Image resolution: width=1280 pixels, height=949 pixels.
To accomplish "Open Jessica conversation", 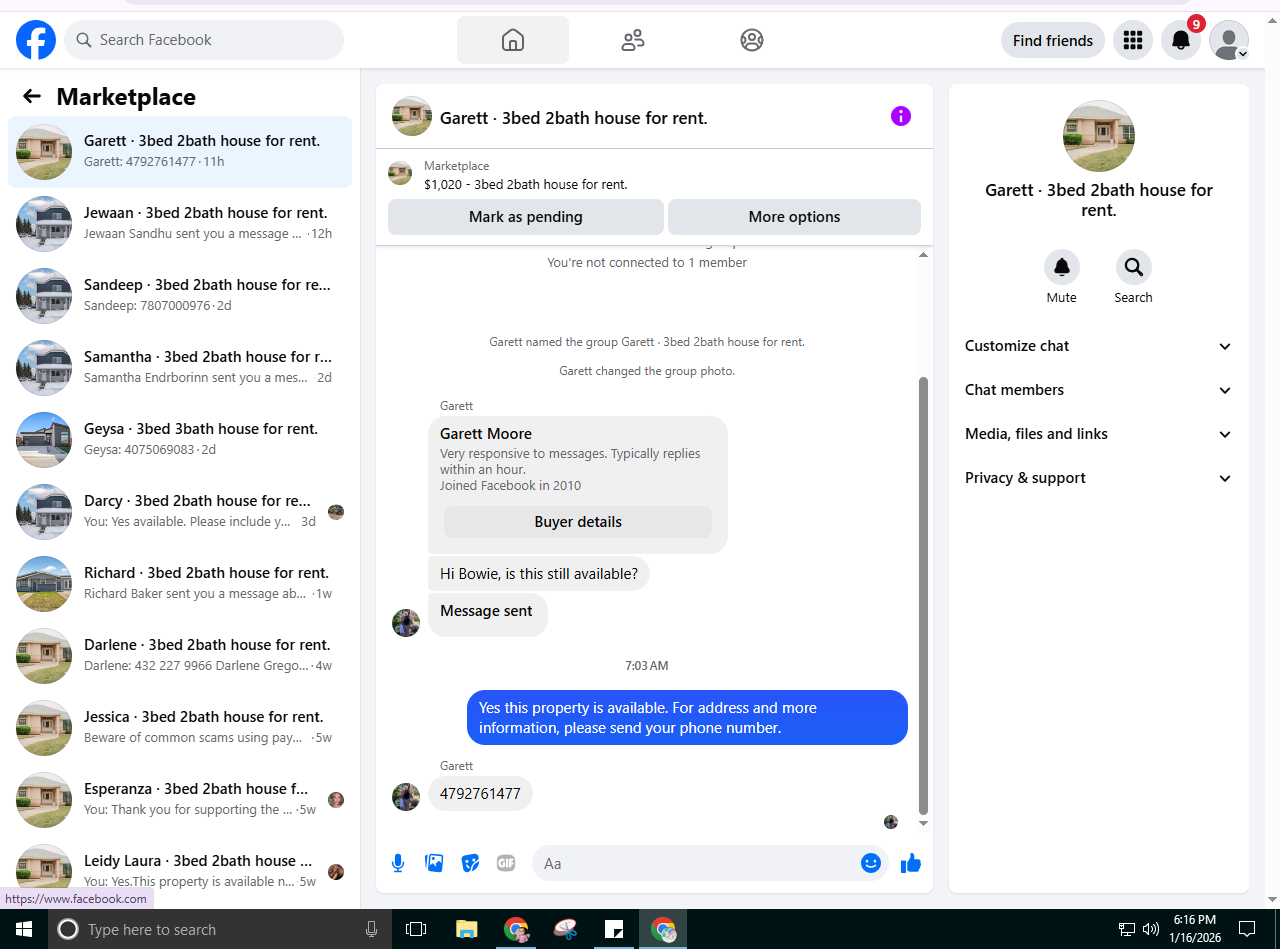I will [180, 728].
